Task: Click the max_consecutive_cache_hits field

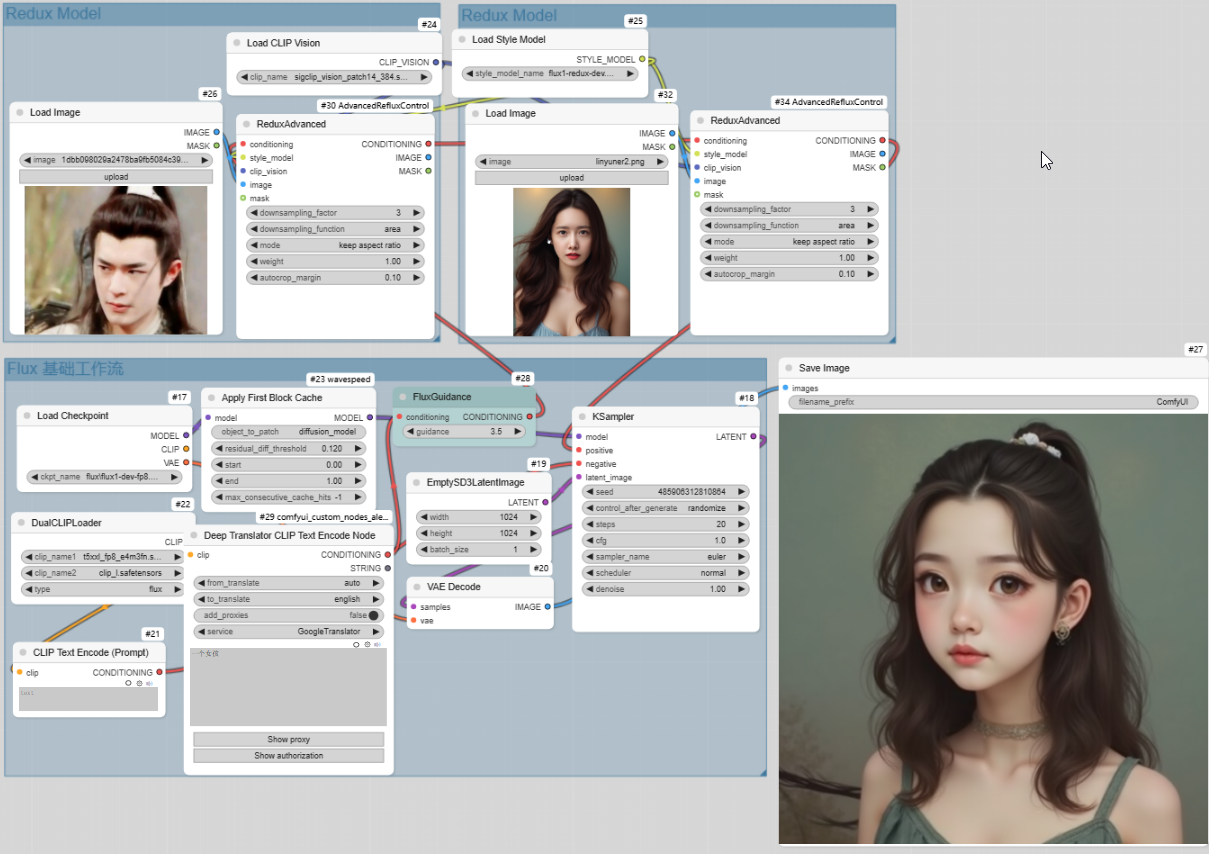Action: click(x=288, y=497)
